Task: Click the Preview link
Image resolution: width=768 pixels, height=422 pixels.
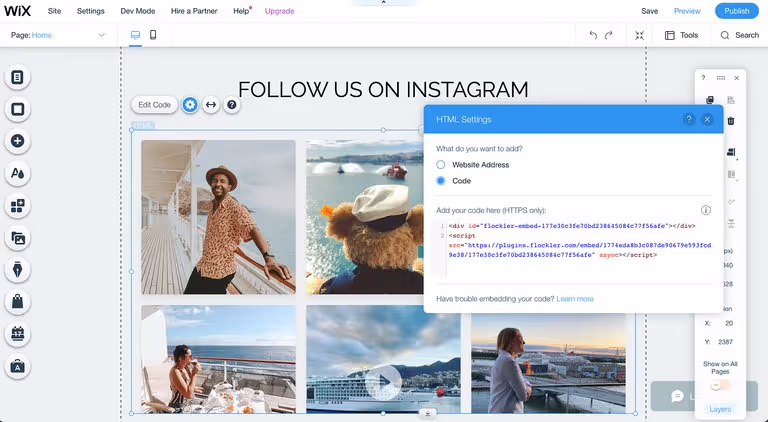Action: click(x=687, y=11)
